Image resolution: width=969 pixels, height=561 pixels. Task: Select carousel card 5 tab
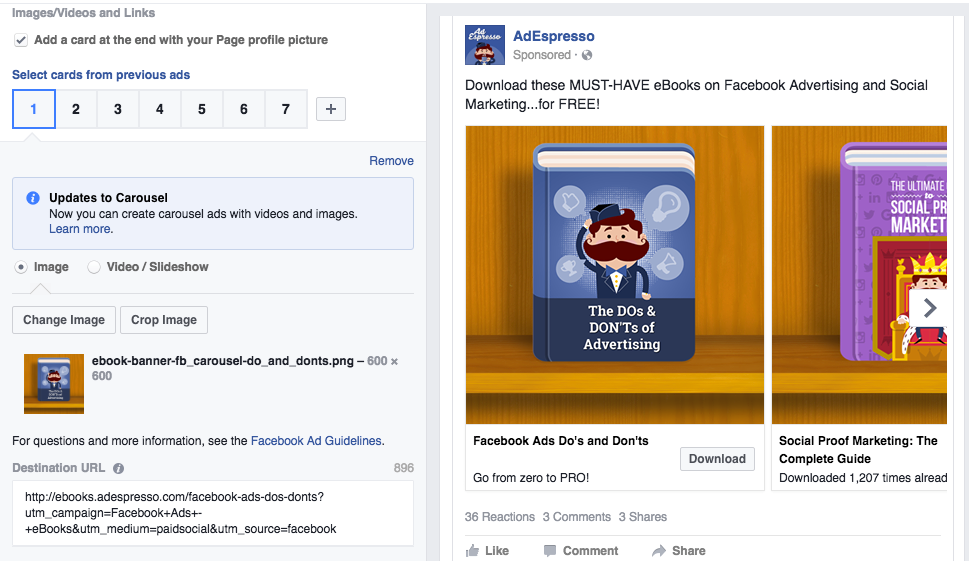tap(202, 109)
